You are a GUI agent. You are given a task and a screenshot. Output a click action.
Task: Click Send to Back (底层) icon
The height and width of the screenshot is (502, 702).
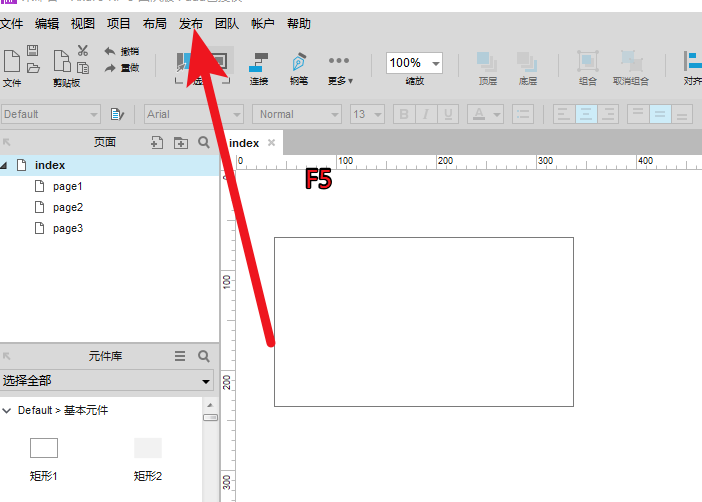pos(527,66)
